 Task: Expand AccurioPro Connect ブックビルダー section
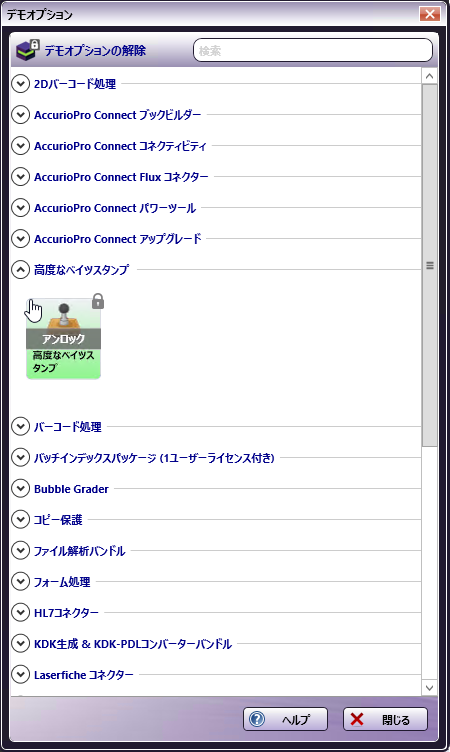click(20, 115)
